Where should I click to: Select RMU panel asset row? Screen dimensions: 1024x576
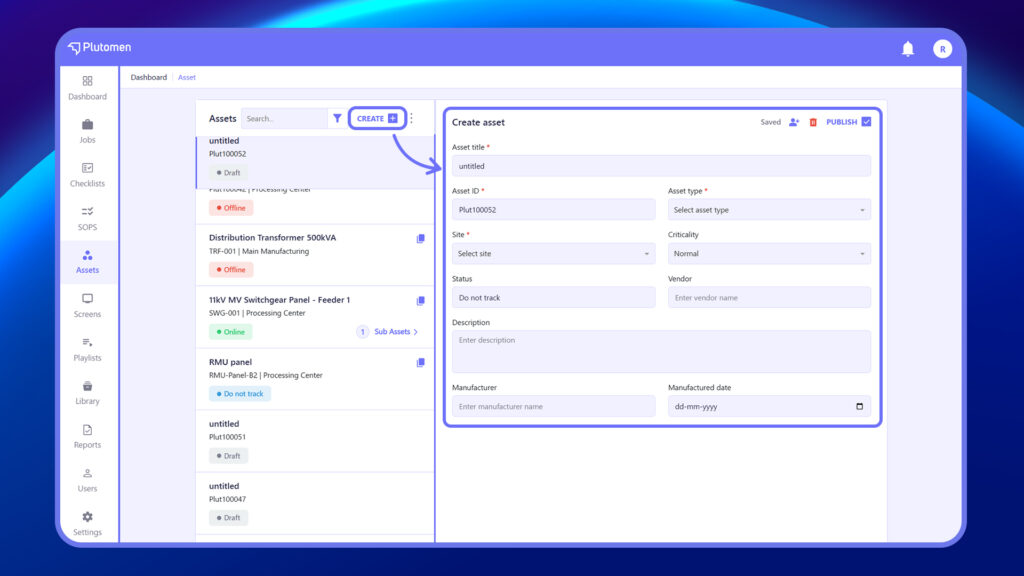[315, 379]
